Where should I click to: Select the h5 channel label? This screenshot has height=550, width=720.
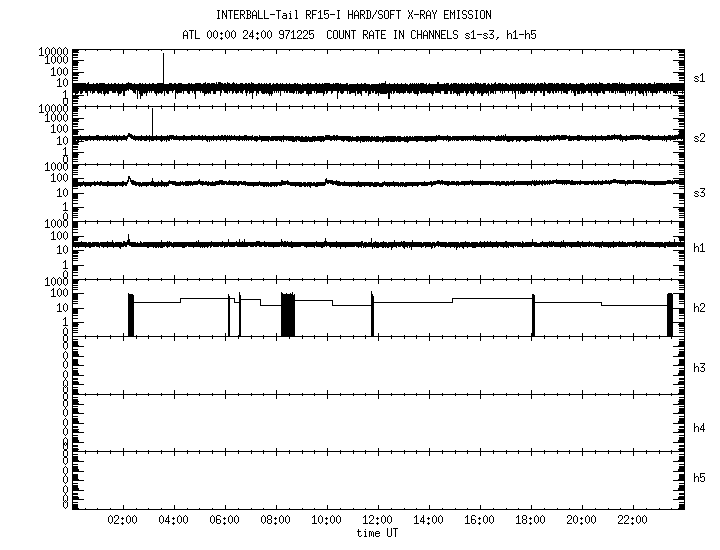point(700,478)
